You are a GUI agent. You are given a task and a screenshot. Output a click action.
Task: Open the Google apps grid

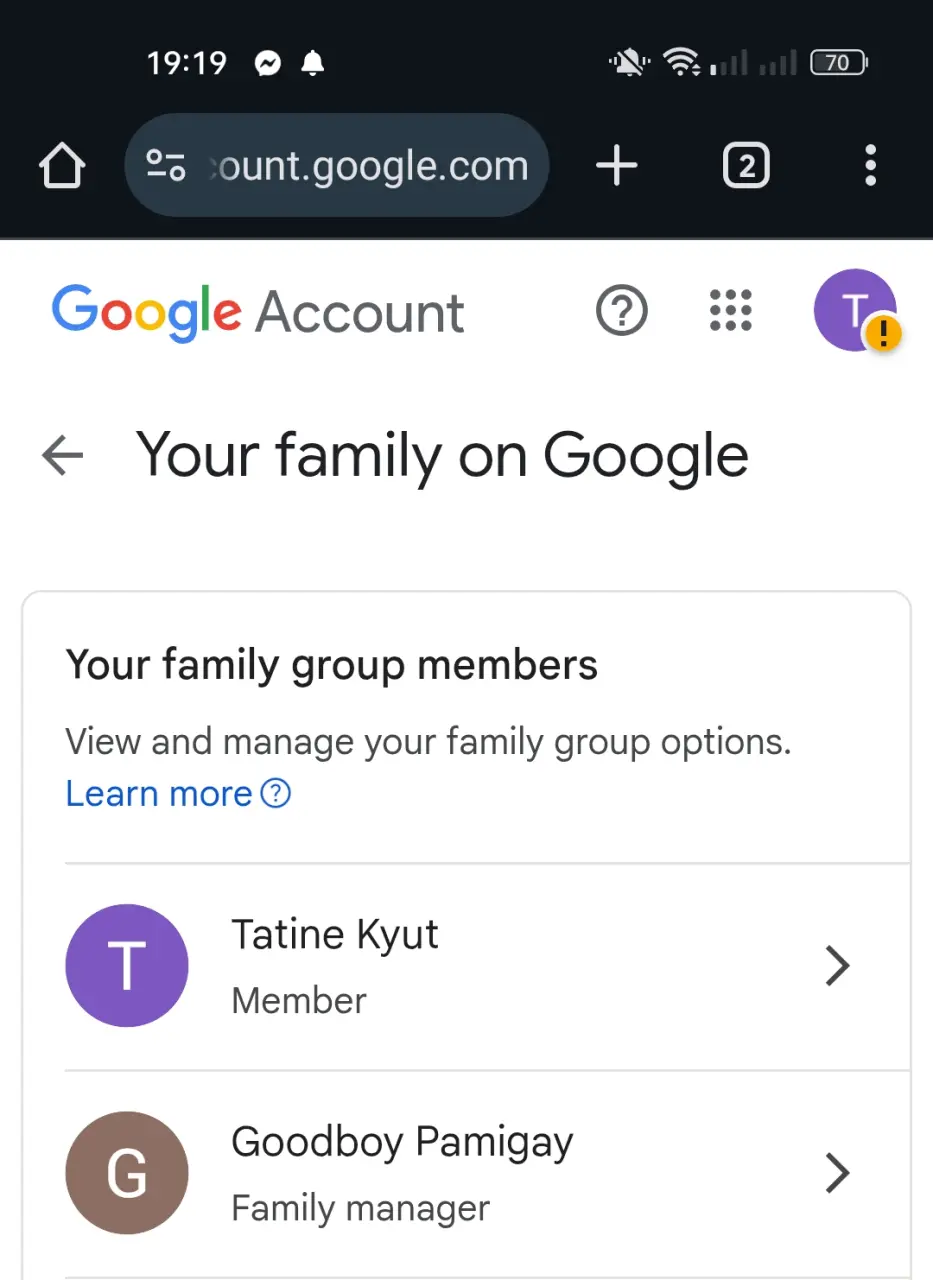(731, 311)
